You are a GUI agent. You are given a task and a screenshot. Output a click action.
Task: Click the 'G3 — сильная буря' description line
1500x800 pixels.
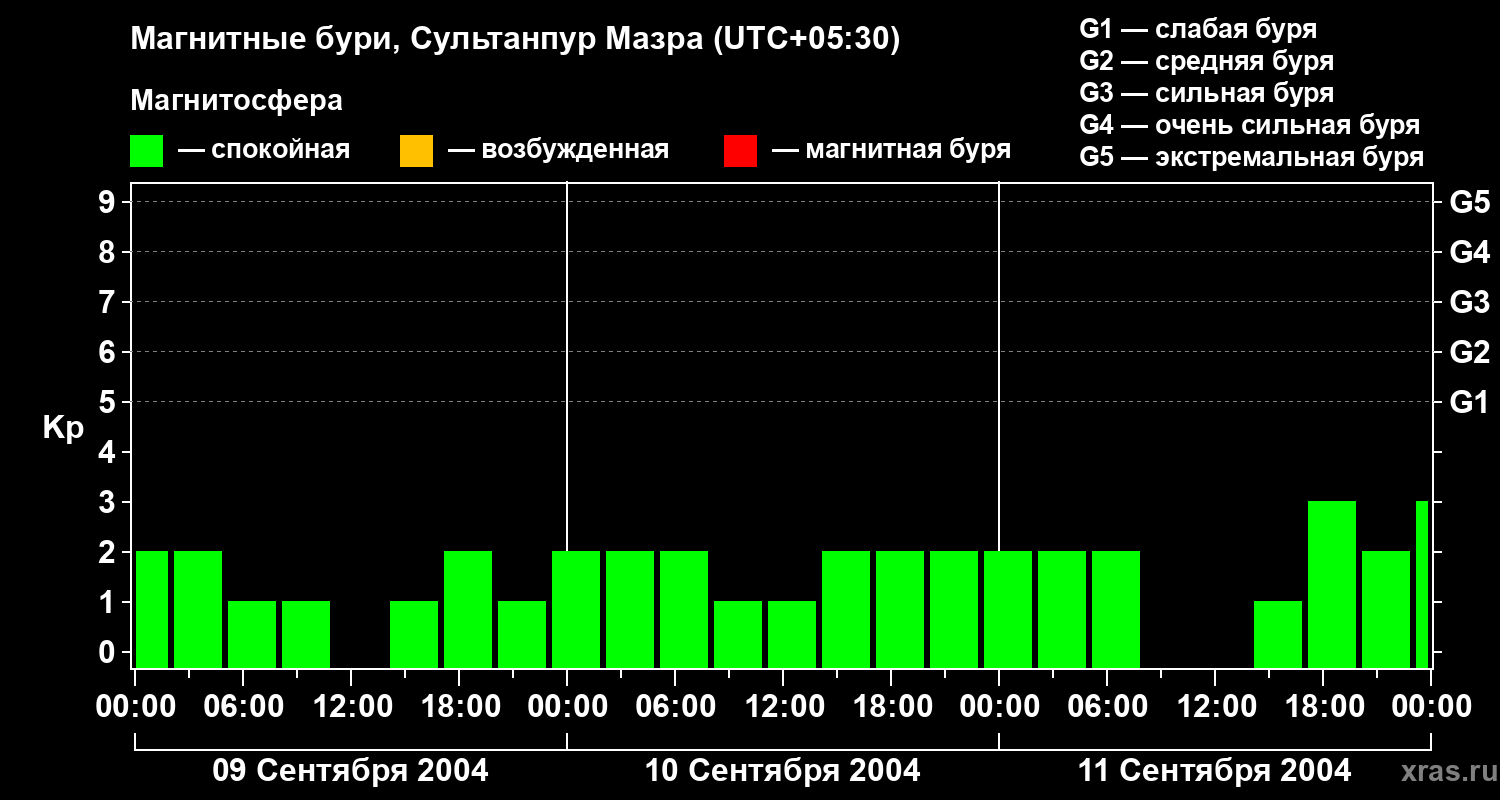pos(1206,93)
